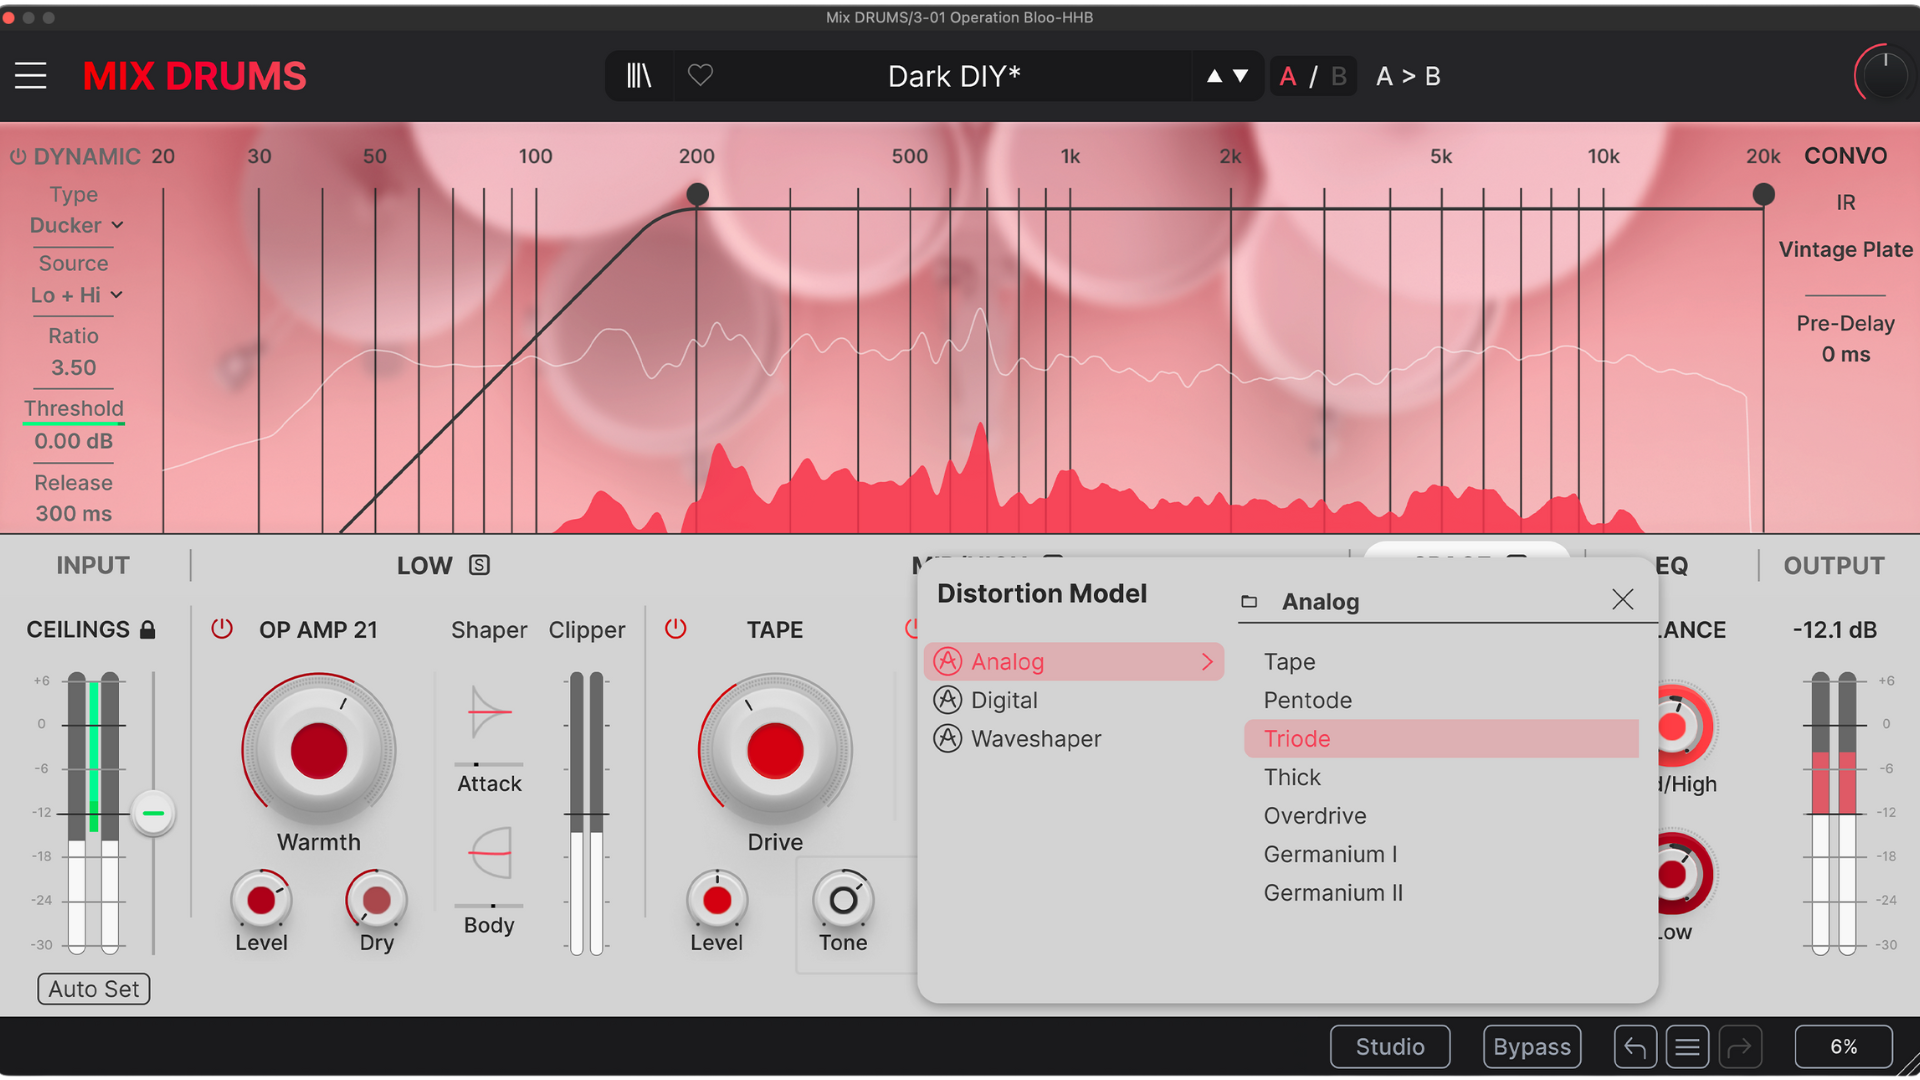Click the TAPE Drive knob
Viewport: 1920px width, 1080px height.
point(775,750)
